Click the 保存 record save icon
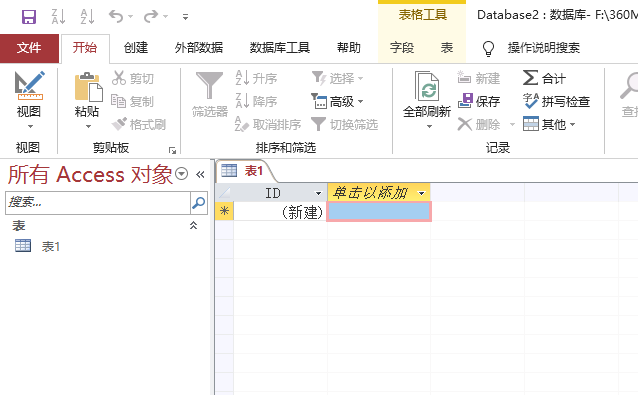 [465, 101]
